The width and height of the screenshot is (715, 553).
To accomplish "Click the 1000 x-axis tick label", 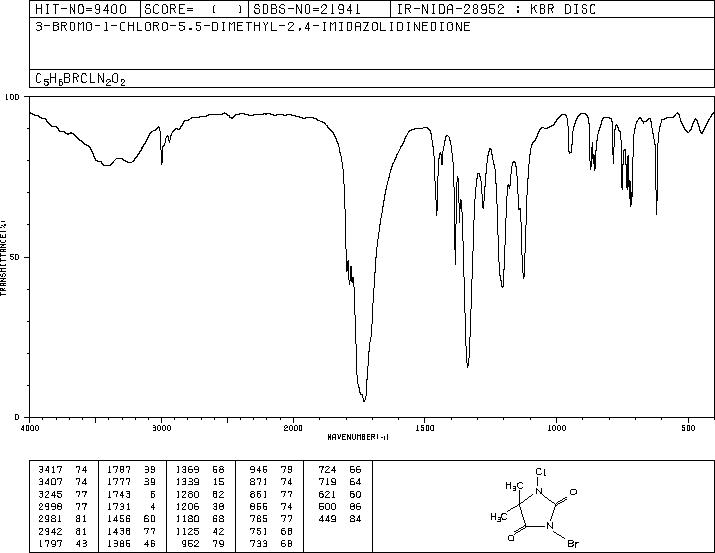I will tap(556, 428).
